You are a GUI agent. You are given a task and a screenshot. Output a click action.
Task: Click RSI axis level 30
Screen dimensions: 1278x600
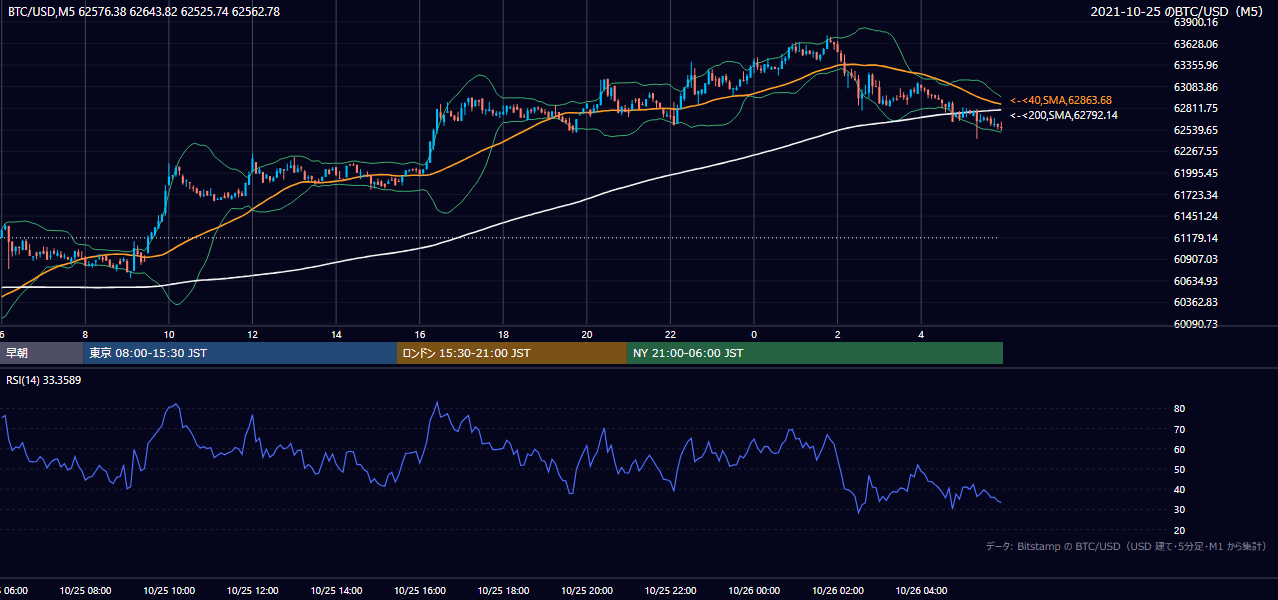(1180, 510)
